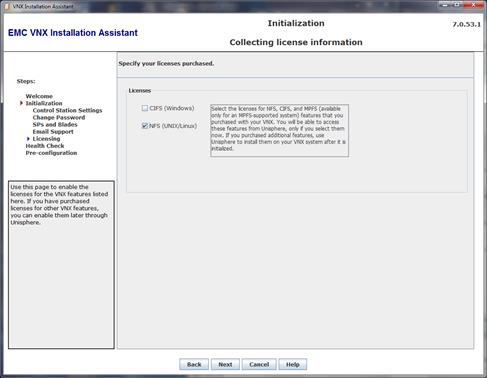
Task: Click the EMC VNX Installation Assistant title
Action: (x=73, y=33)
